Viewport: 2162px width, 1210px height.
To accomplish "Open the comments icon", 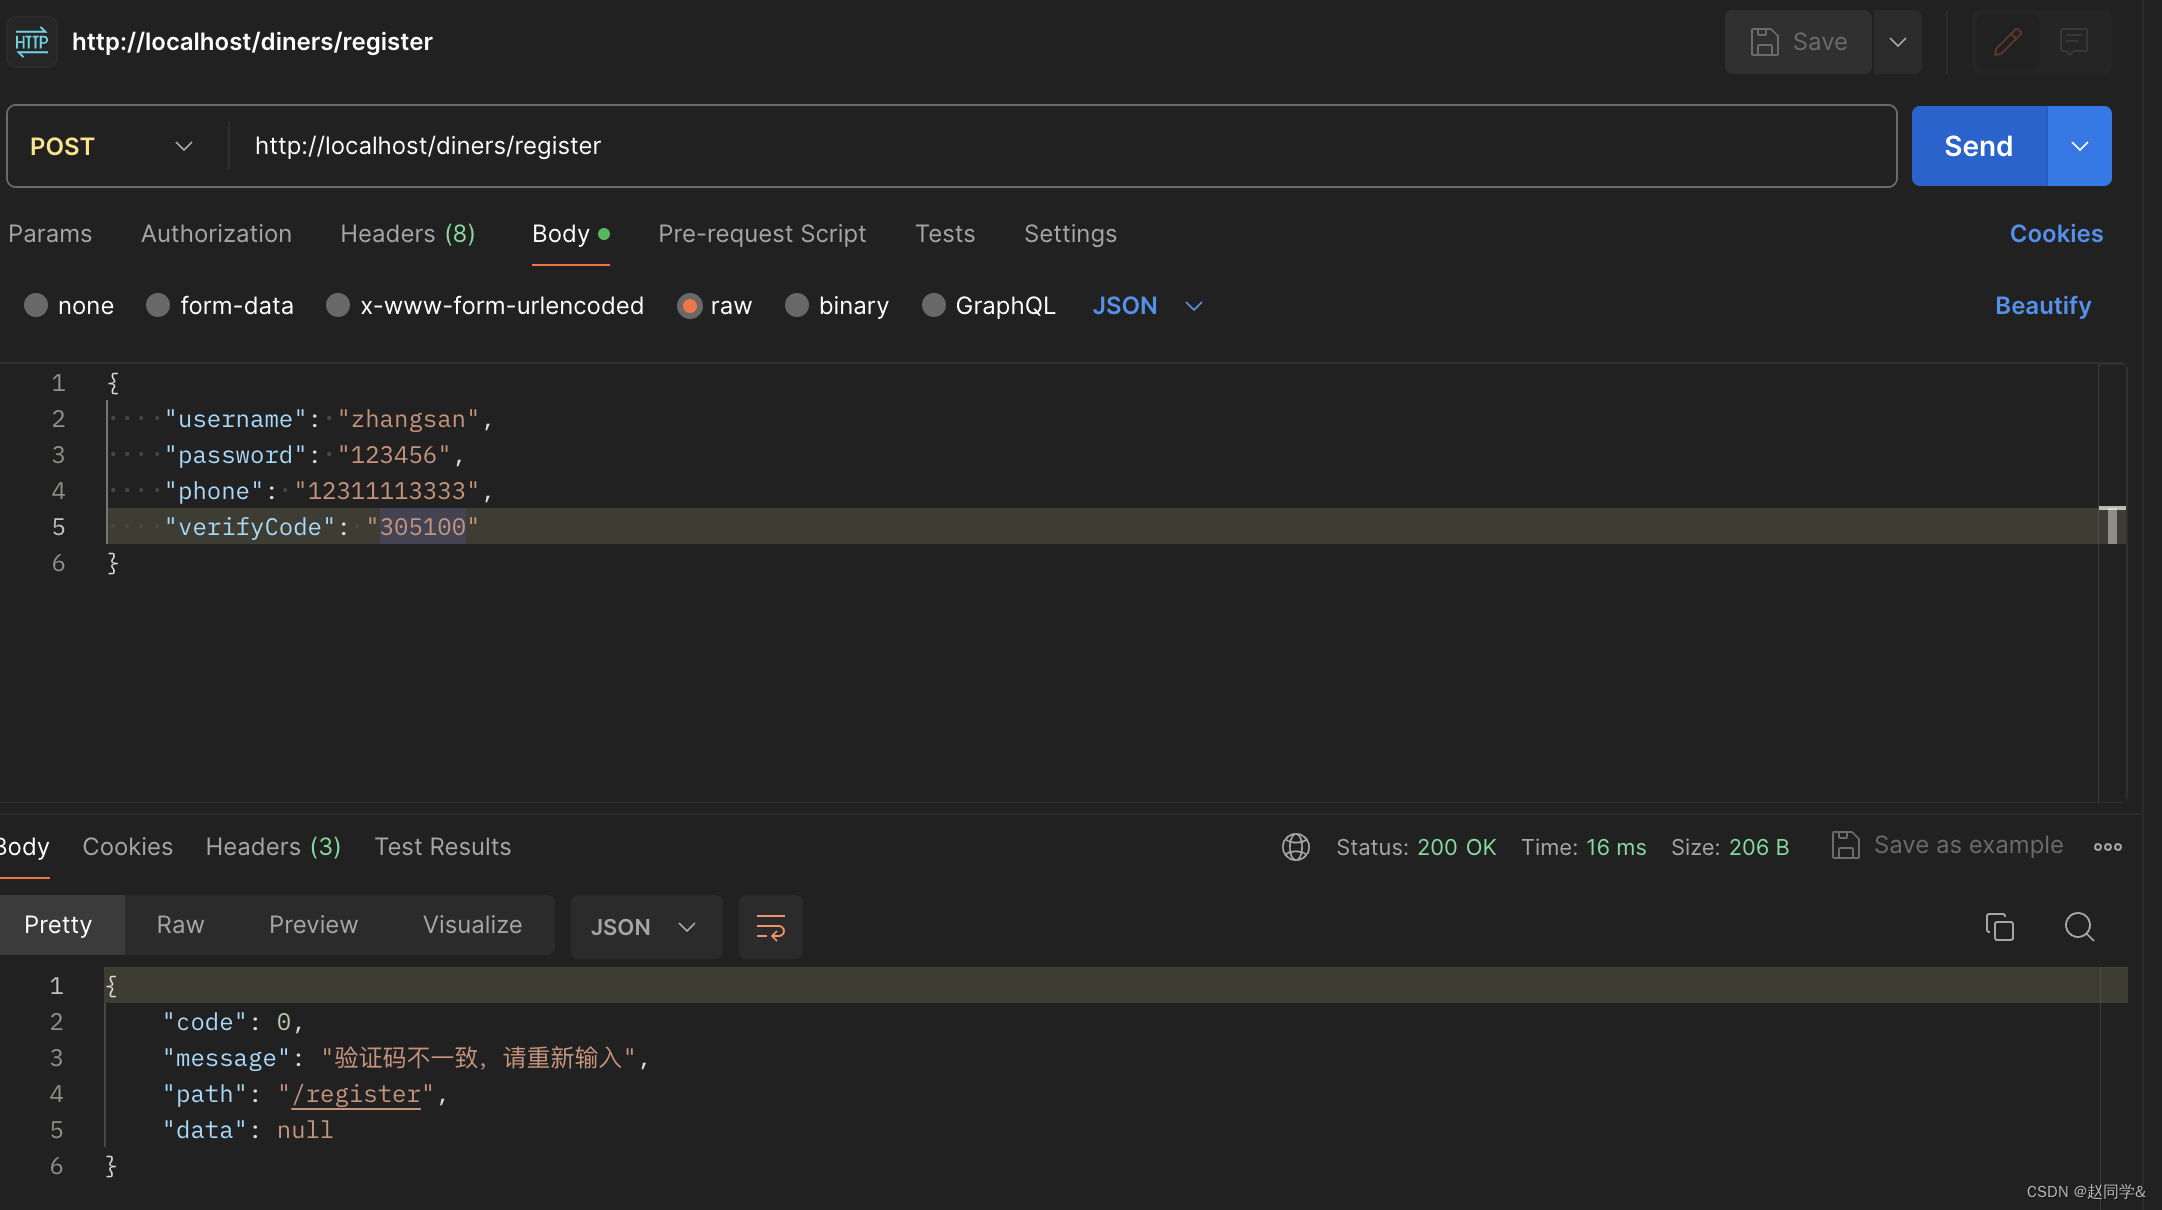I will tap(2074, 42).
